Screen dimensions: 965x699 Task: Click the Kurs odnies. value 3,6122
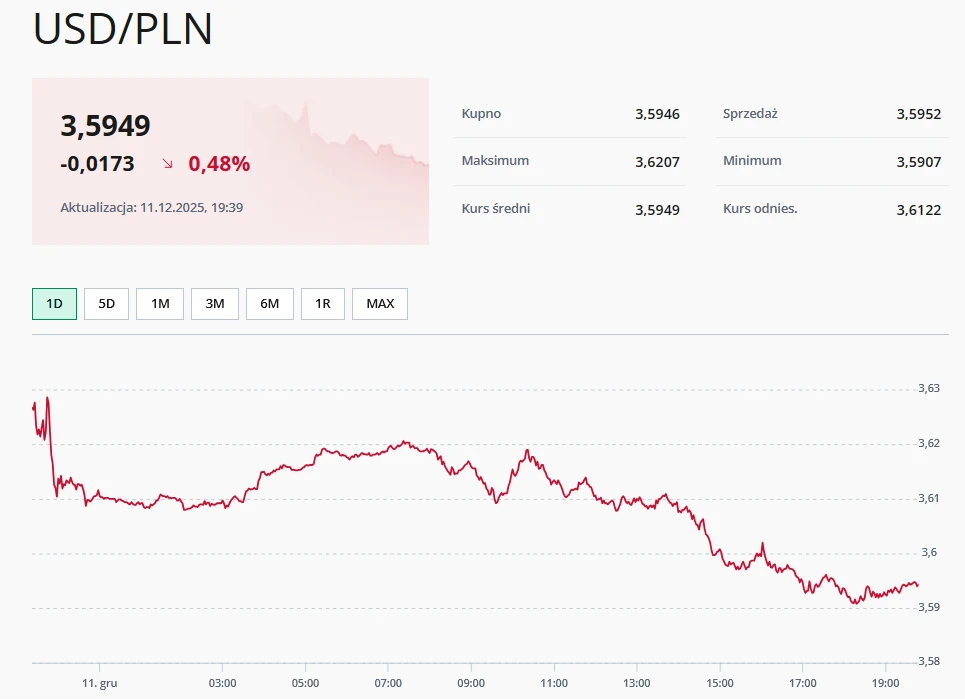(919, 208)
